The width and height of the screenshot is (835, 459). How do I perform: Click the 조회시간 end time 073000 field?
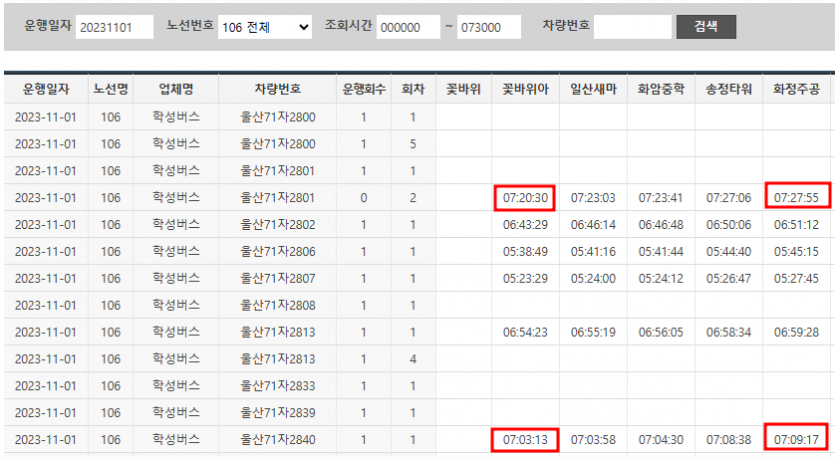[x=488, y=27]
